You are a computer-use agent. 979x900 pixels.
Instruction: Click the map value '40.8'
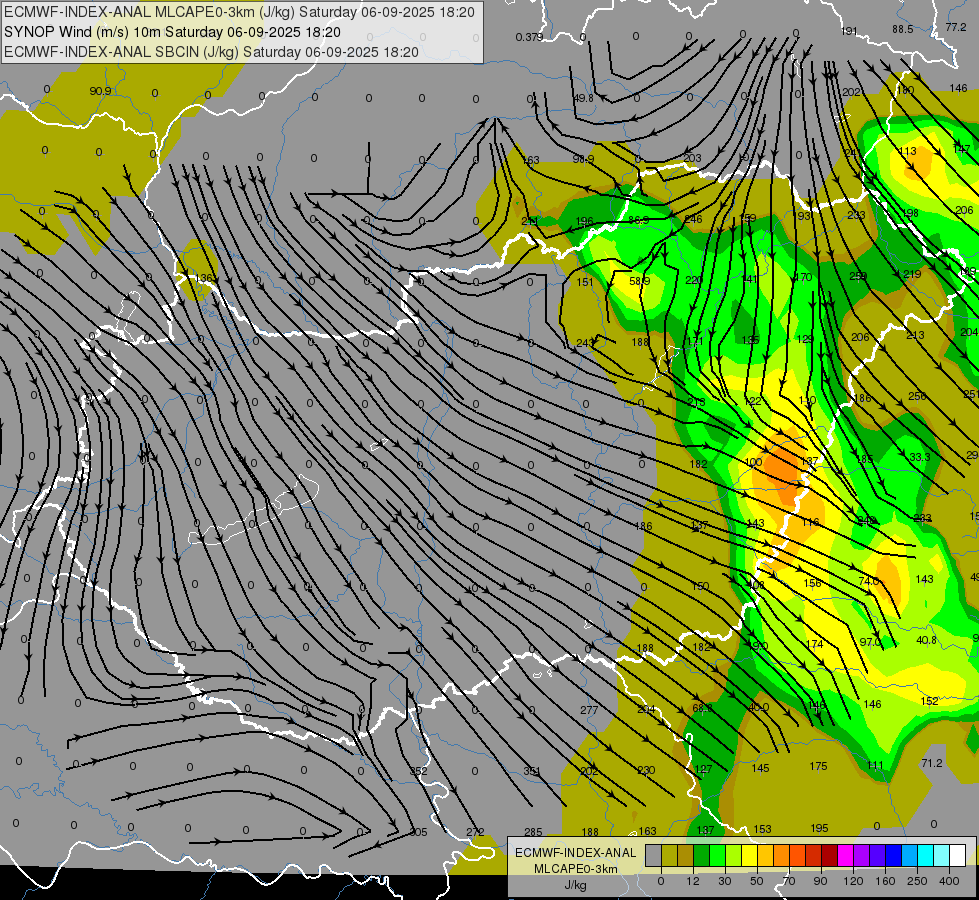click(x=927, y=640)
